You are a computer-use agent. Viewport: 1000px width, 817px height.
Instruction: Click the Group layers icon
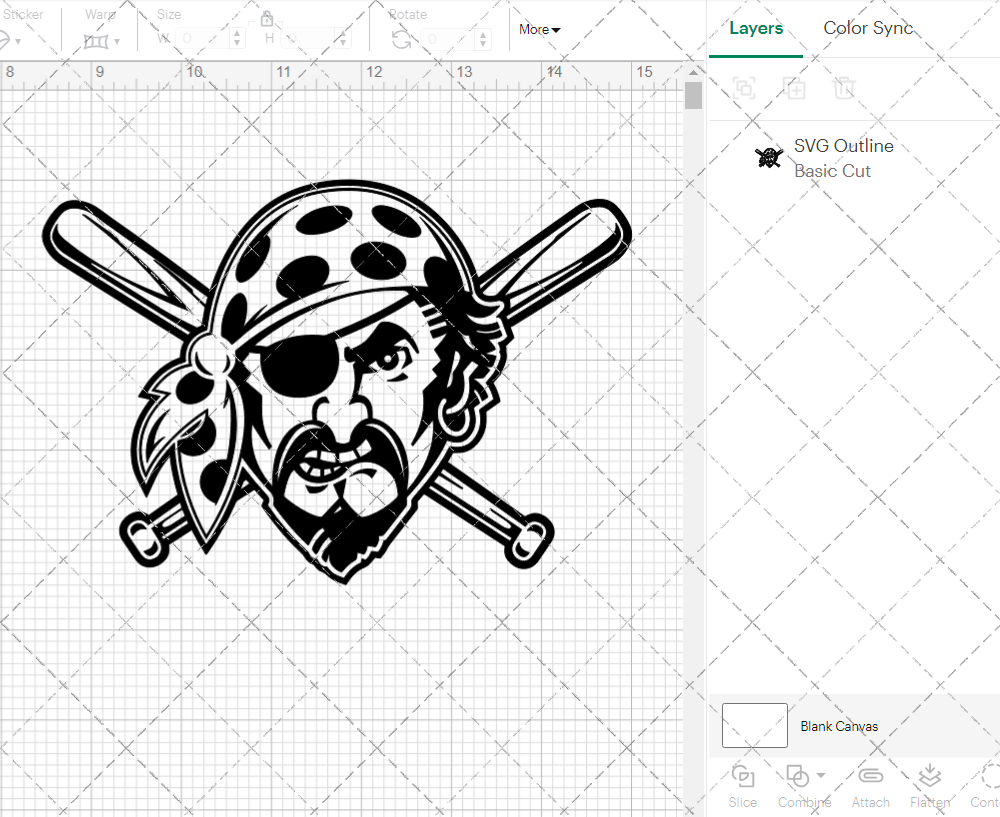tap(743, 89)
